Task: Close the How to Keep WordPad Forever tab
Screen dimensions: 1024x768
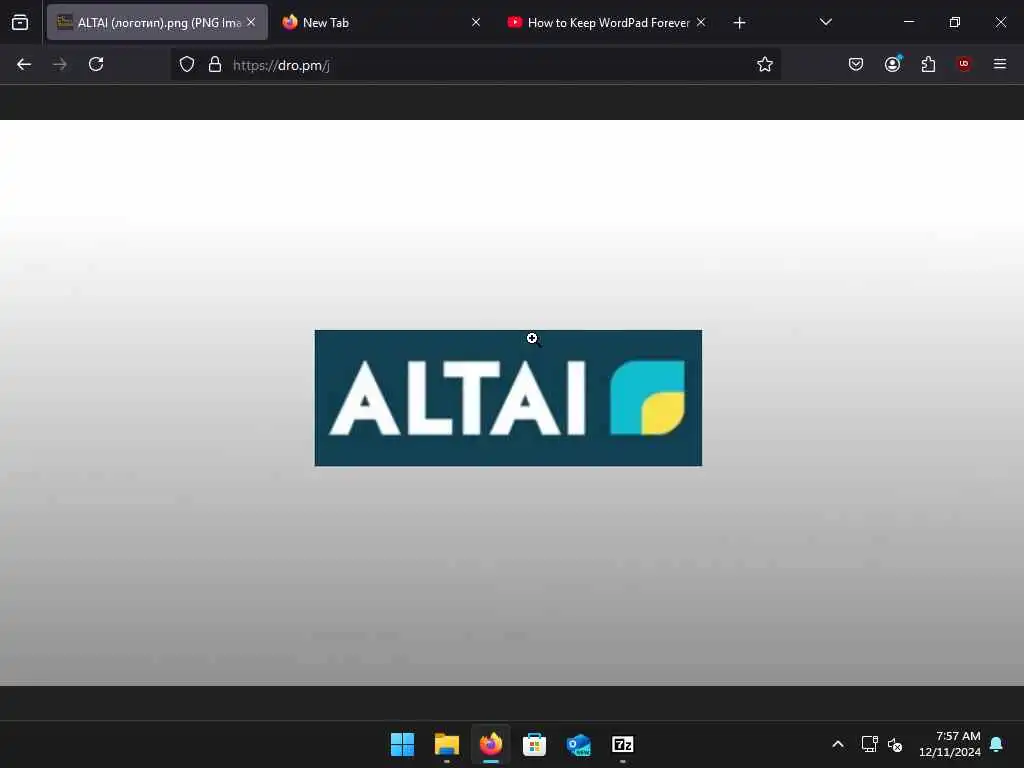Action: pyautogui.click(x=701, y=22)
